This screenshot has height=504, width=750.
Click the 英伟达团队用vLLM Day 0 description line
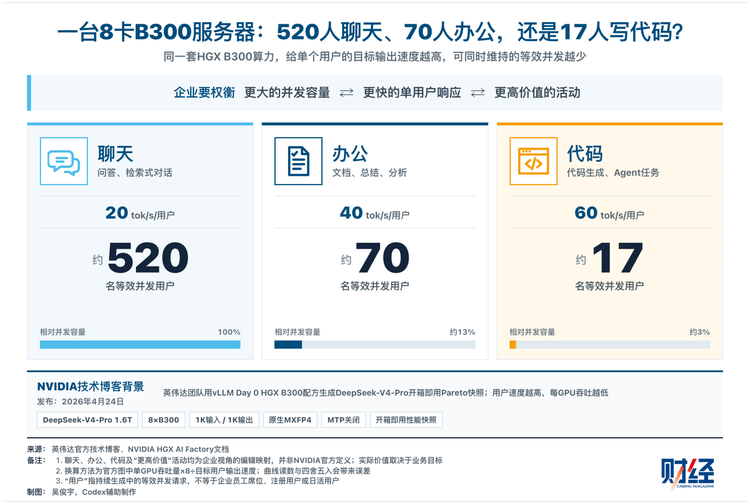386,393
